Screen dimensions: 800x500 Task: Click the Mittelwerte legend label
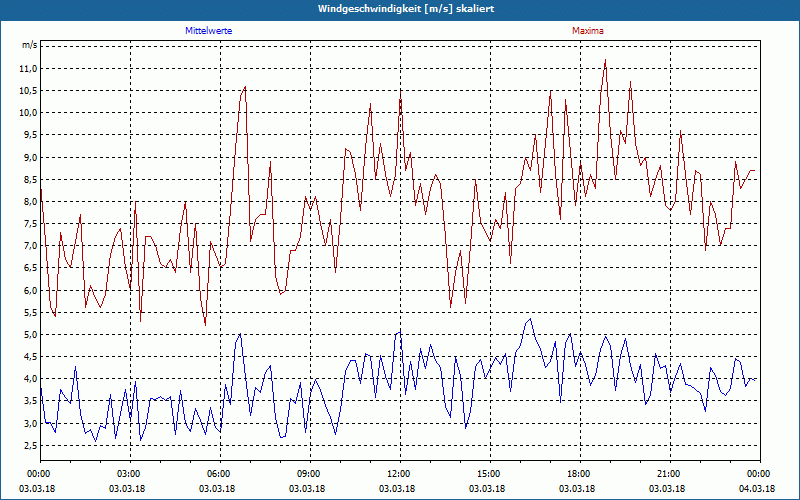pos(208,31)
